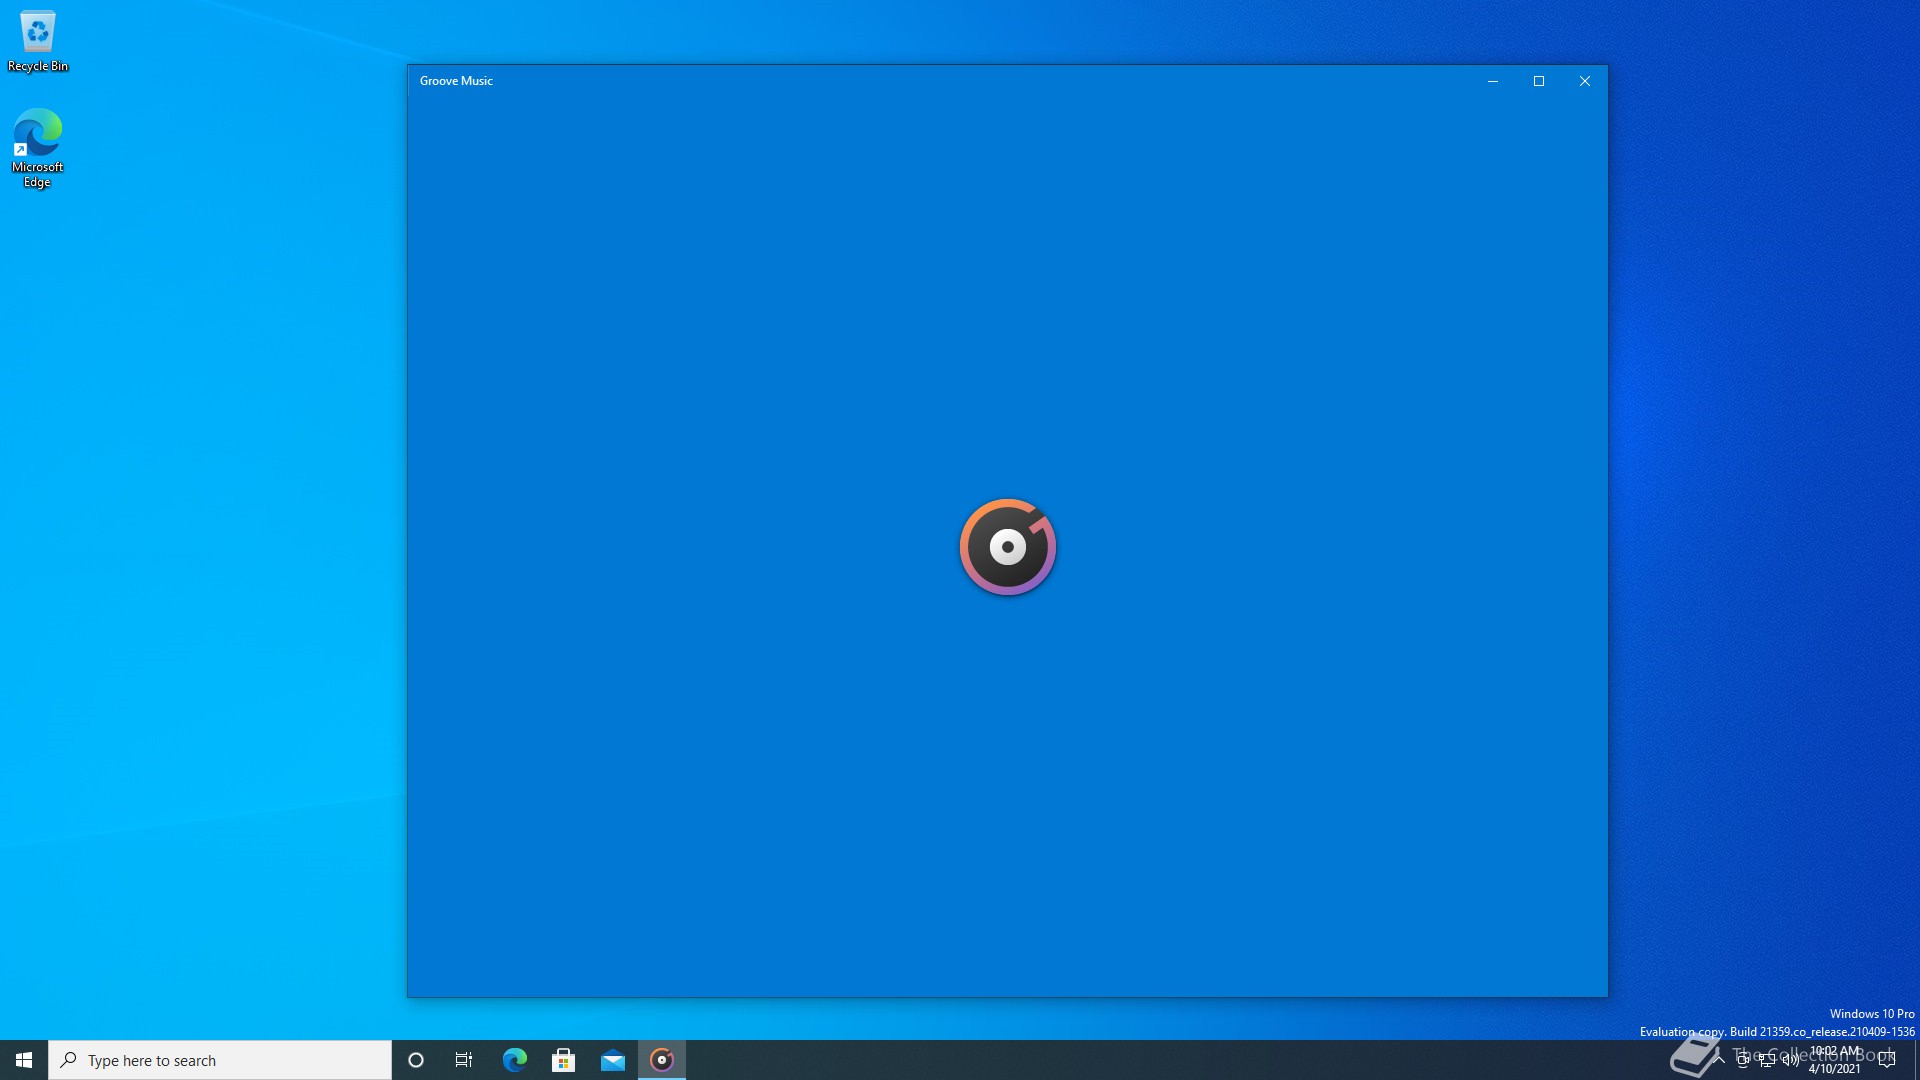Show hidden system tray icons
Viewport: 1920px width, 1080px height.
pos(1719,1060)
